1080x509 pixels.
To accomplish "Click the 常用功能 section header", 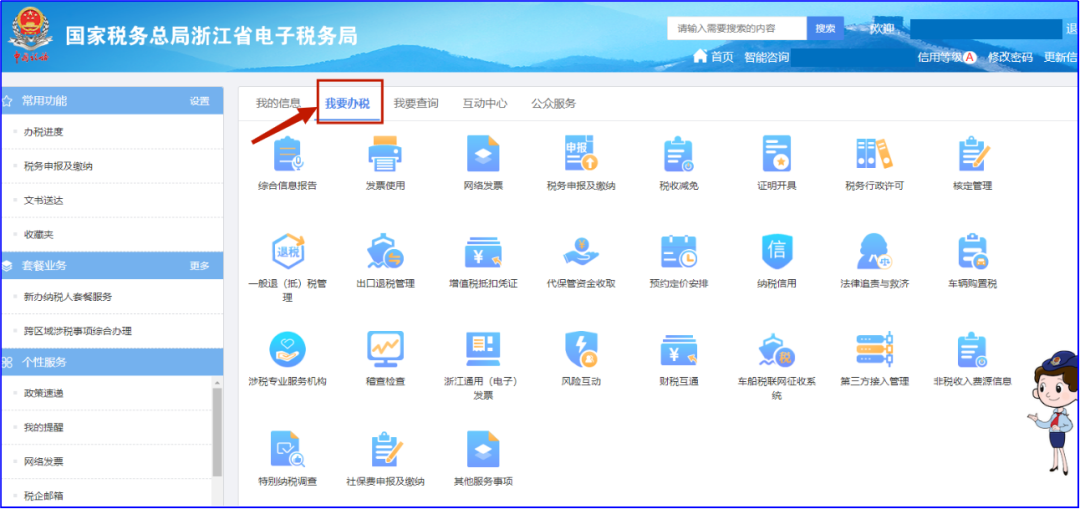I will coord(112,101).
